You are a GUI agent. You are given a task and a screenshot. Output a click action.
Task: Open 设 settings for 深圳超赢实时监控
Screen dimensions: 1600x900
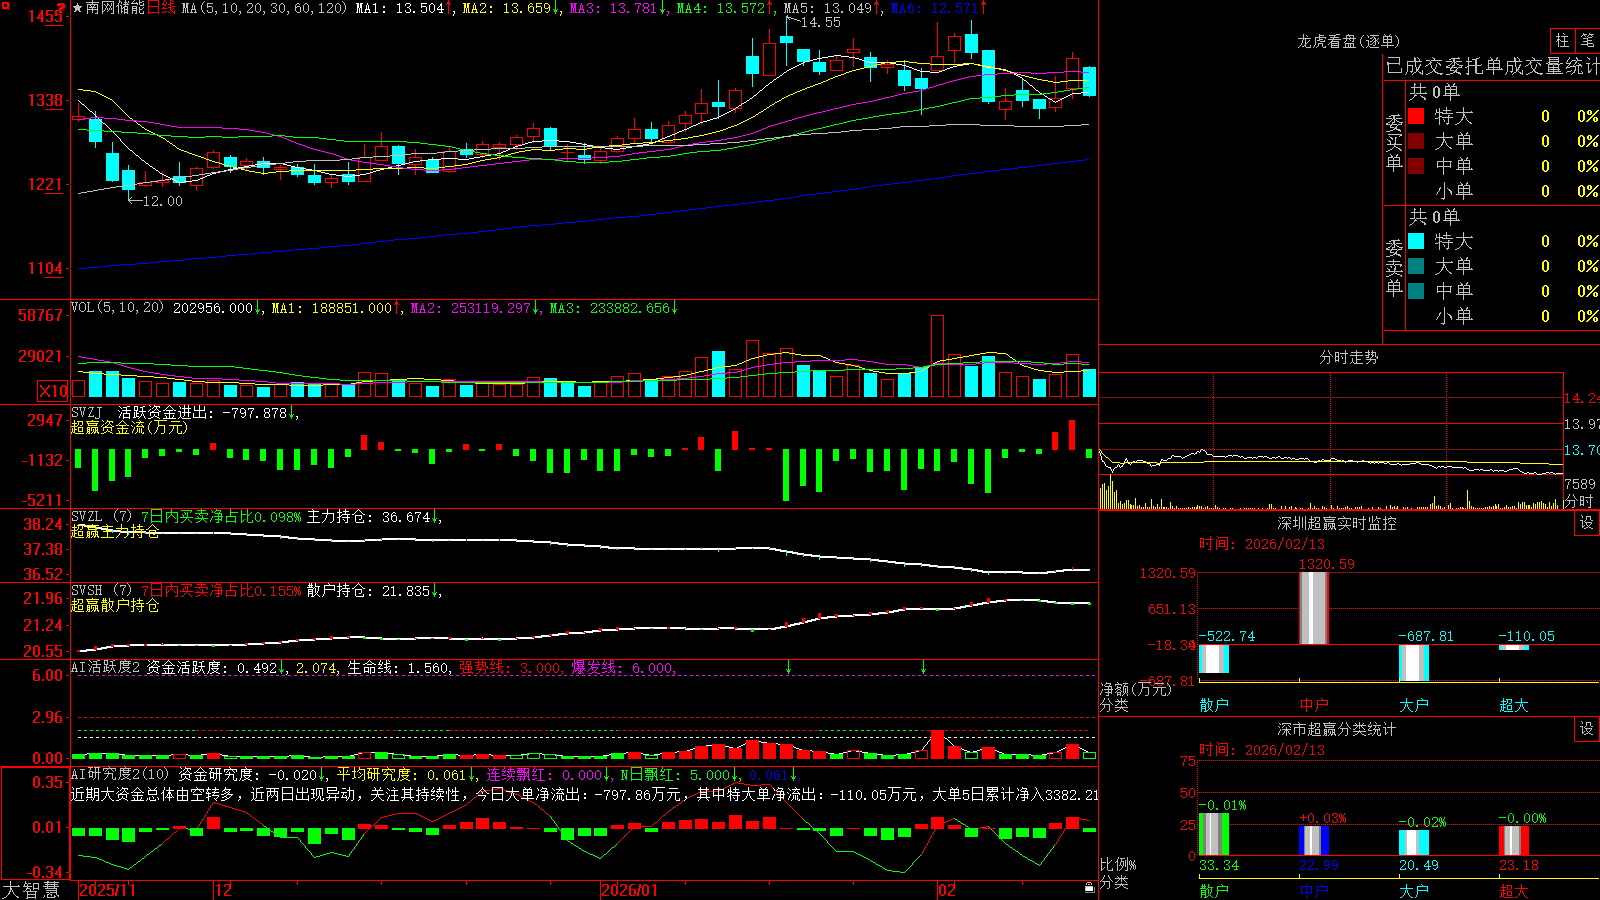point(1587,523)
